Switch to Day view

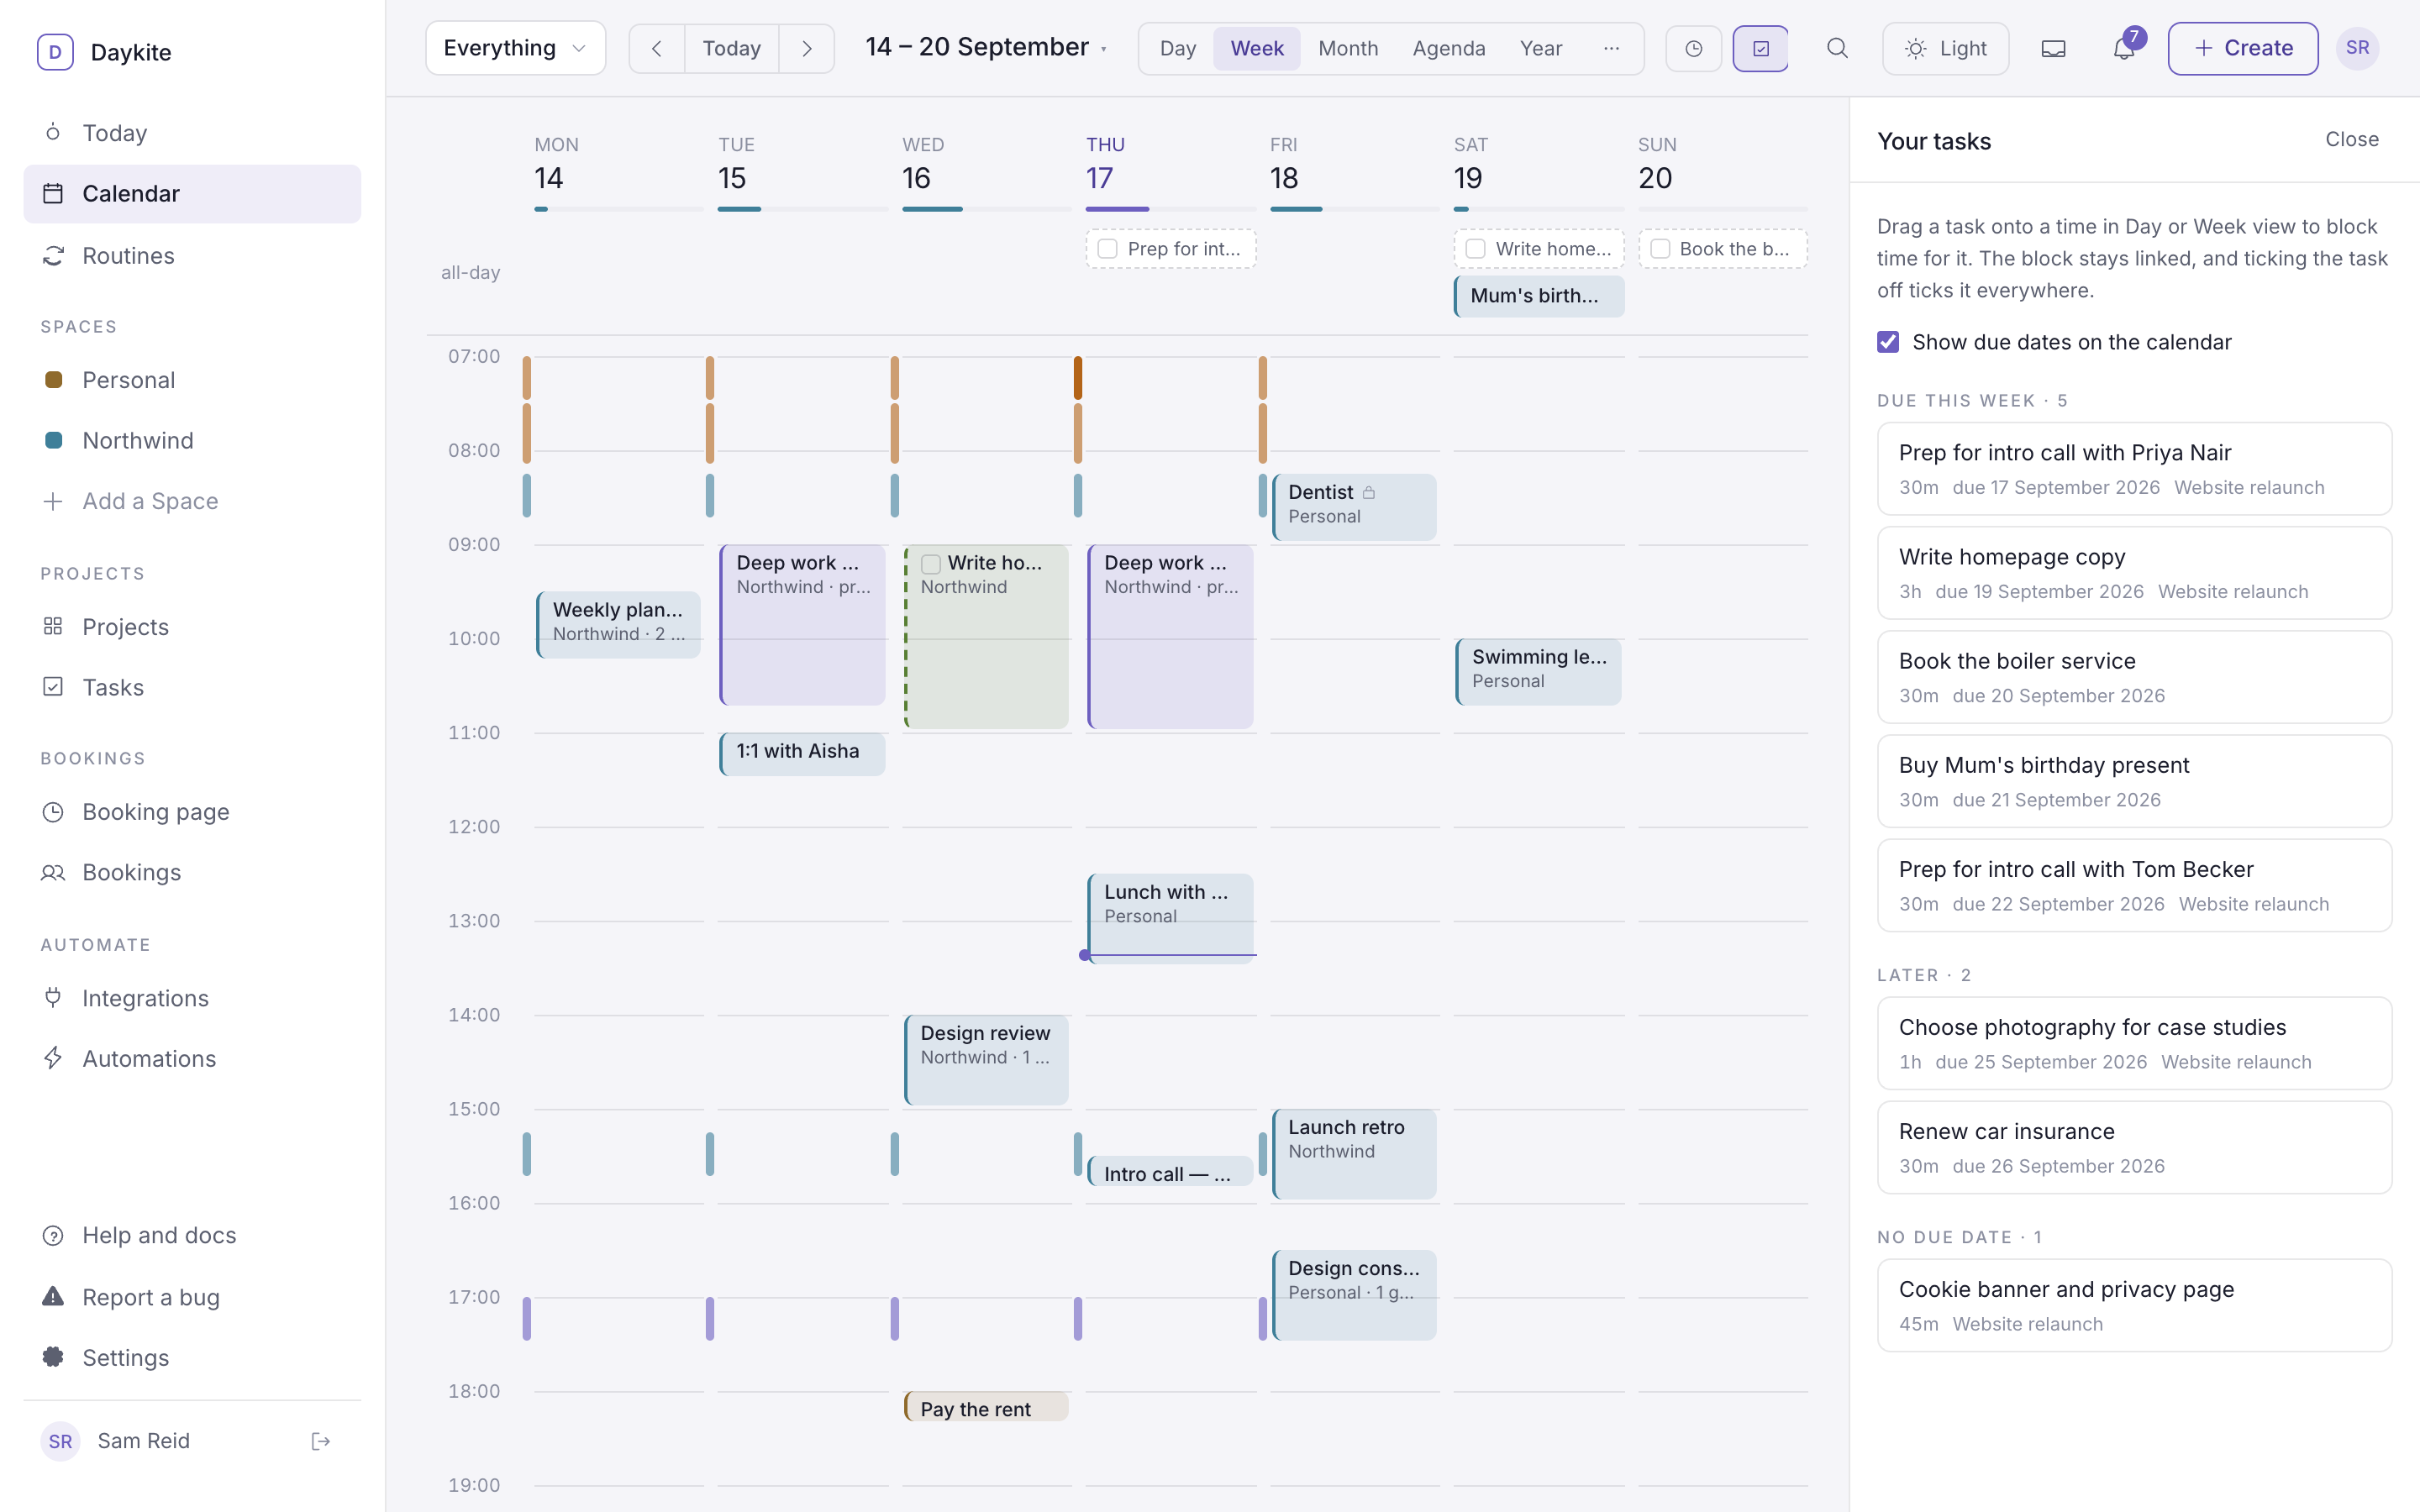click(x=1177, y=48)
